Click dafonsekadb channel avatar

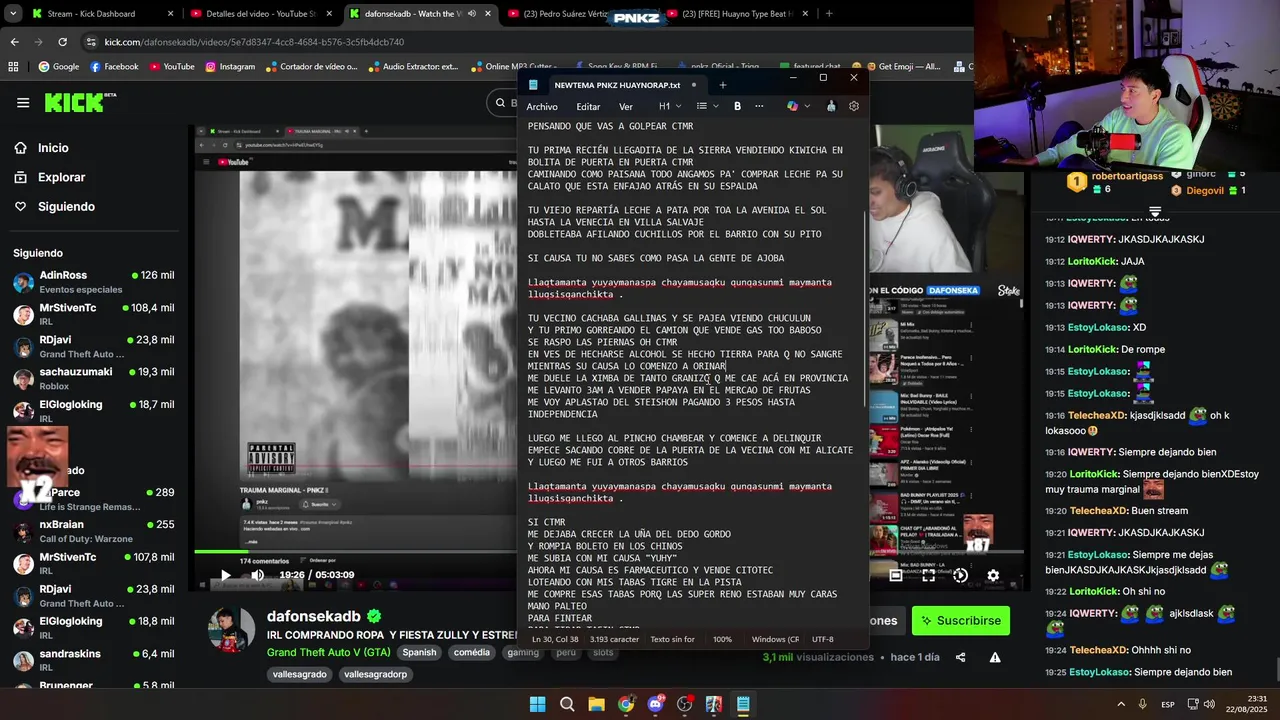click(231, 629)
